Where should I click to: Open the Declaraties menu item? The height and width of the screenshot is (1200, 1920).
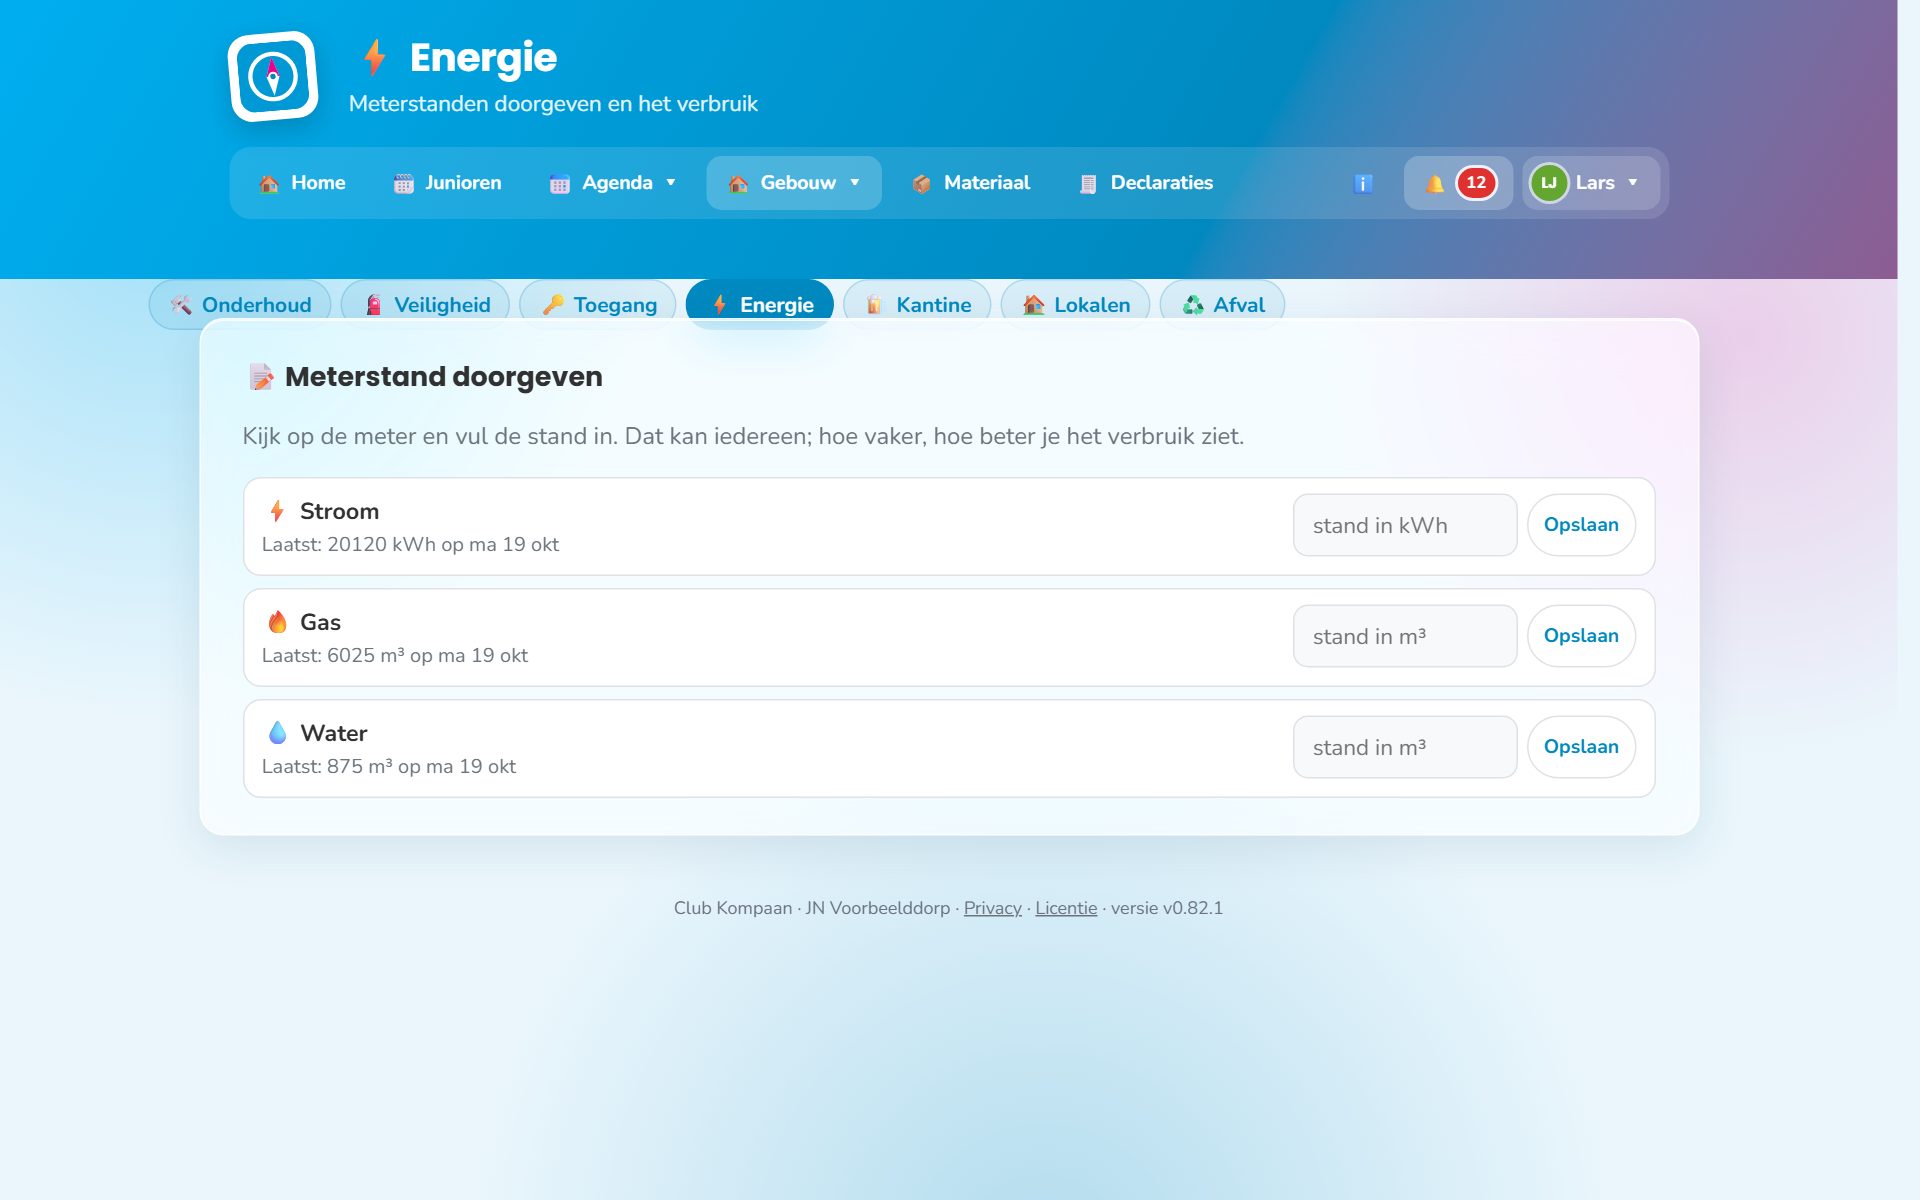[1146, 183]
